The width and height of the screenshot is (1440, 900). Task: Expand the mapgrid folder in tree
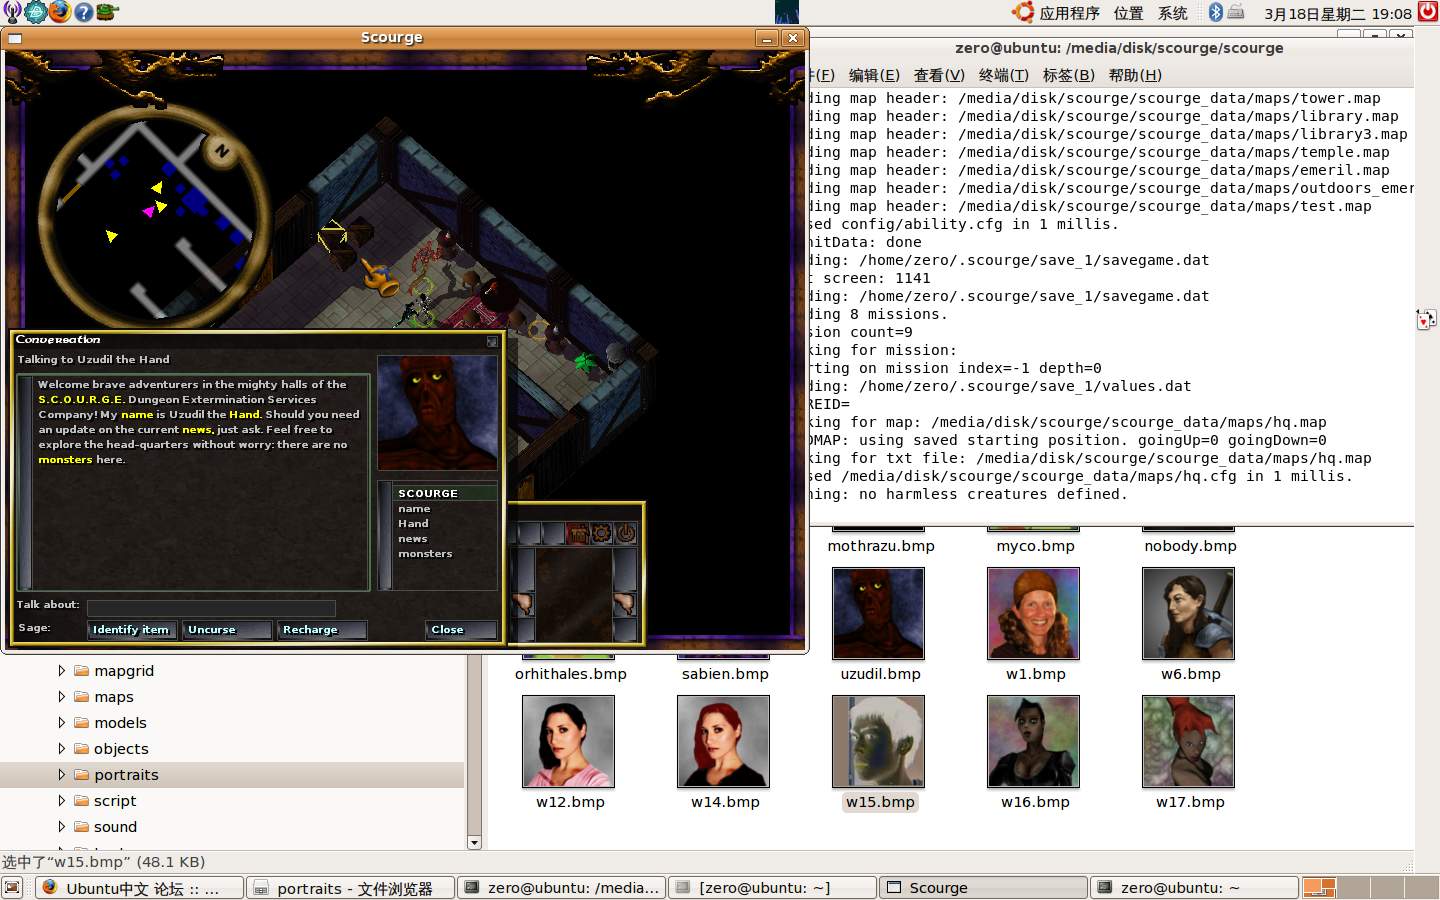click(x=61, y=671)
